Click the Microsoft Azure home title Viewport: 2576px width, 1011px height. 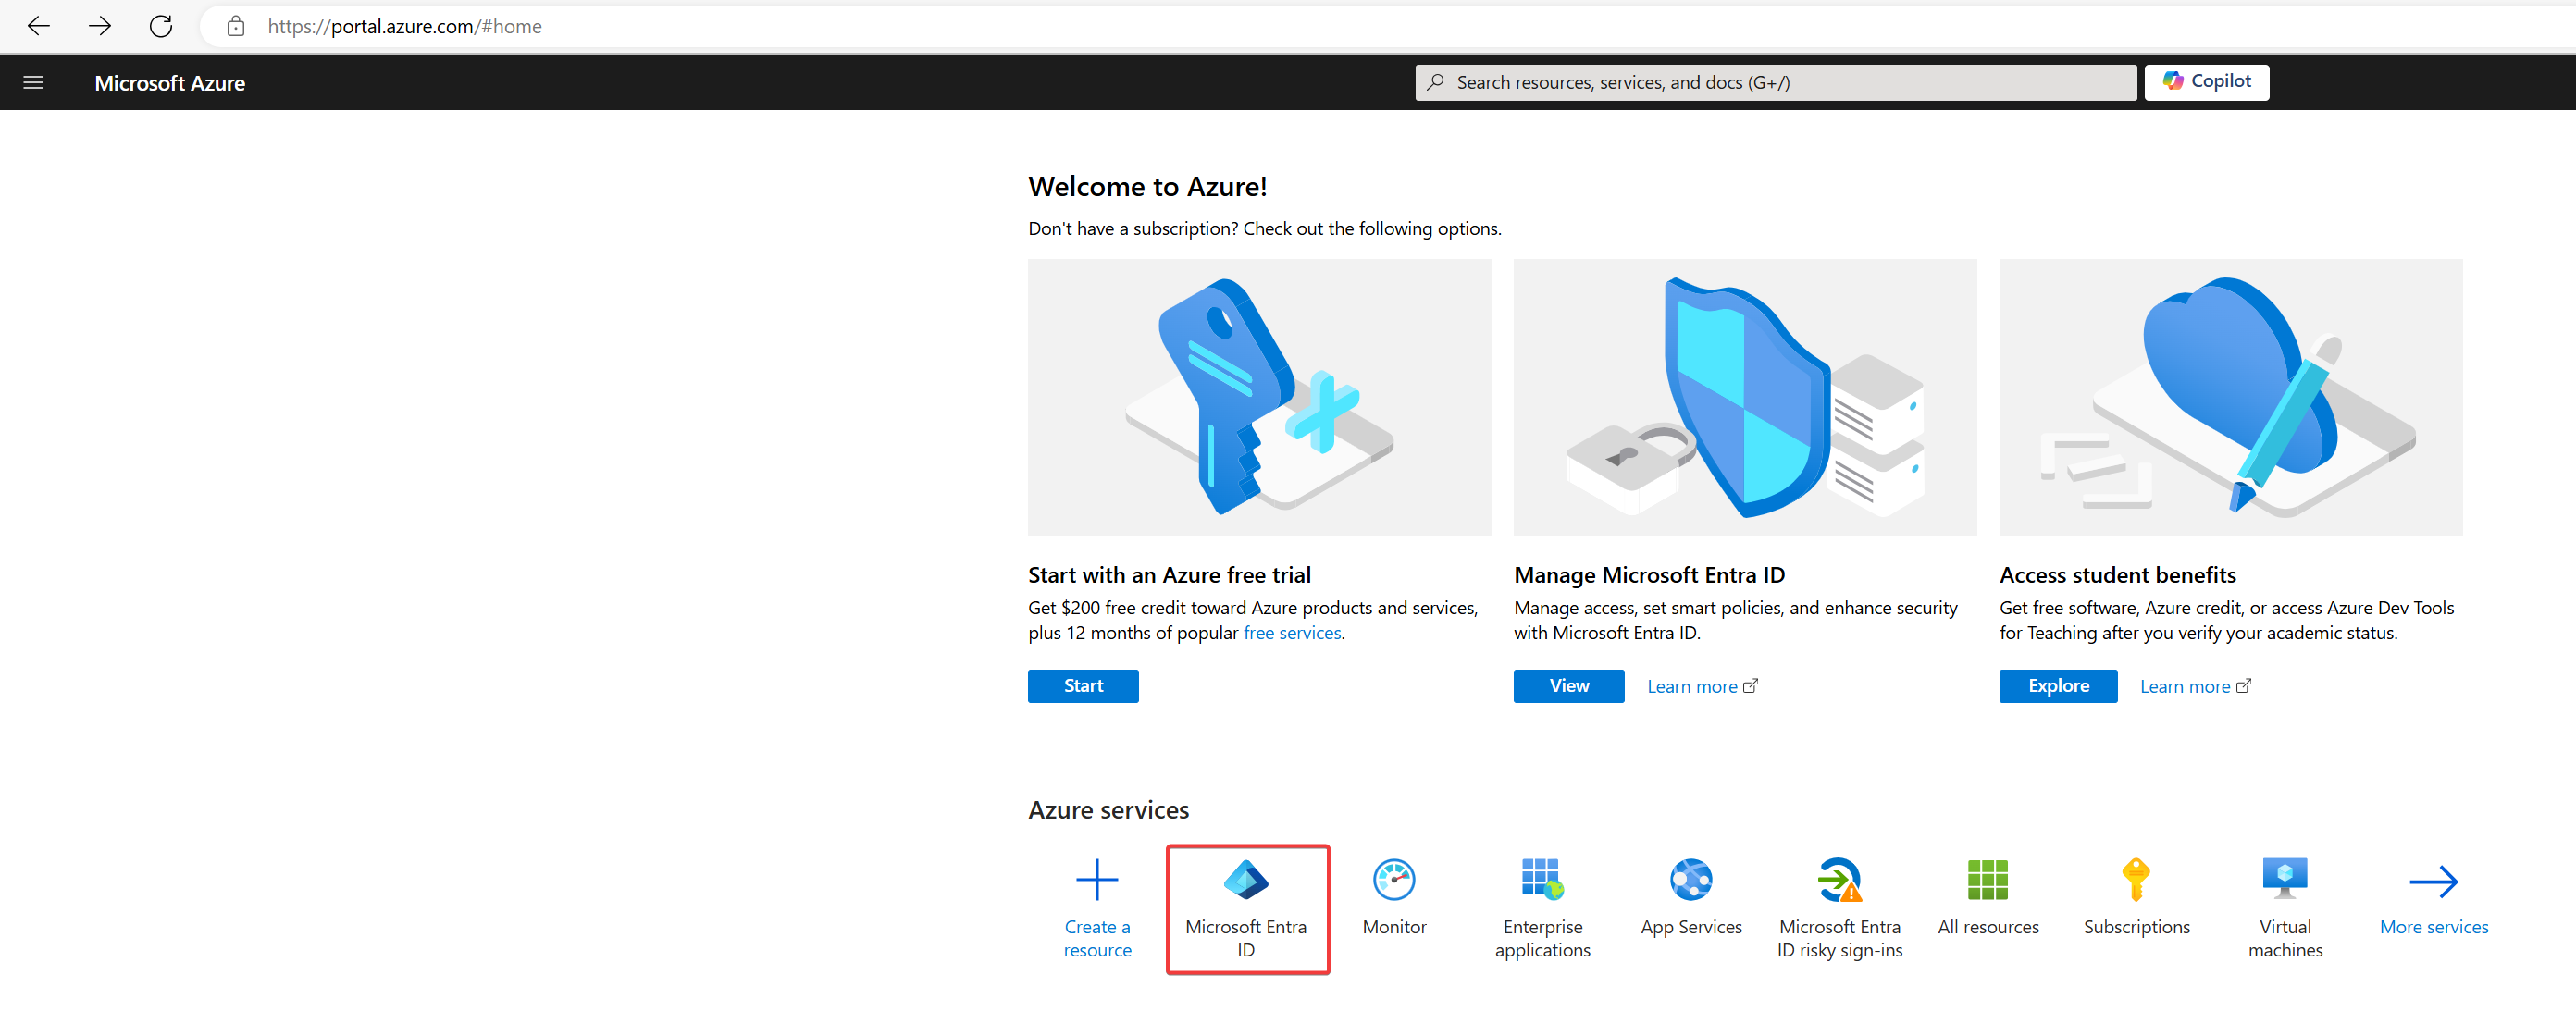tap(169, 83)
